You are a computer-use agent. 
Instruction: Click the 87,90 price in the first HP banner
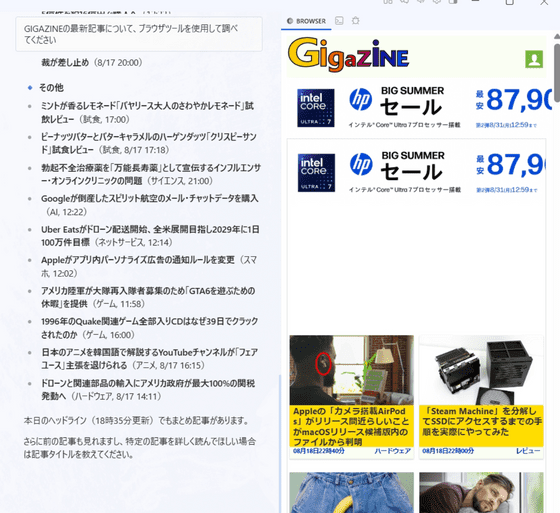pos(519,100)
